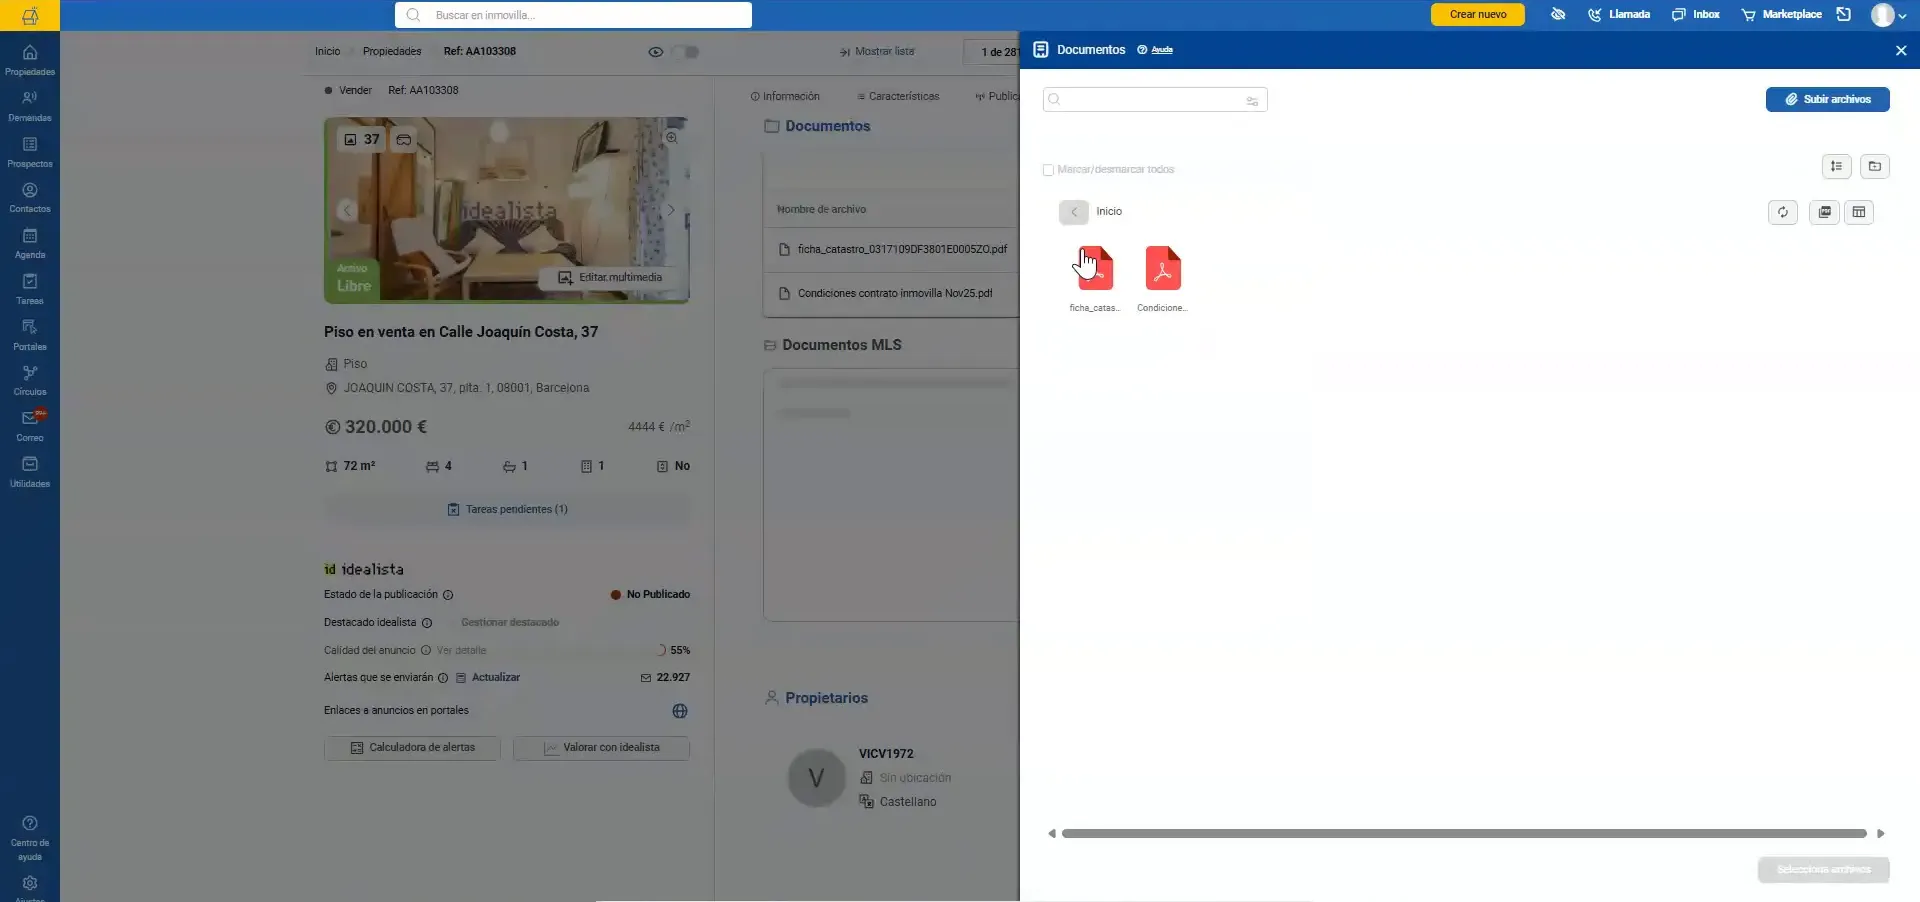Image resolution: width=1920 pixels, height=902 pixels.
Task: Click the Ayuda link in the Documentos header
Action: click(1162, 49)
